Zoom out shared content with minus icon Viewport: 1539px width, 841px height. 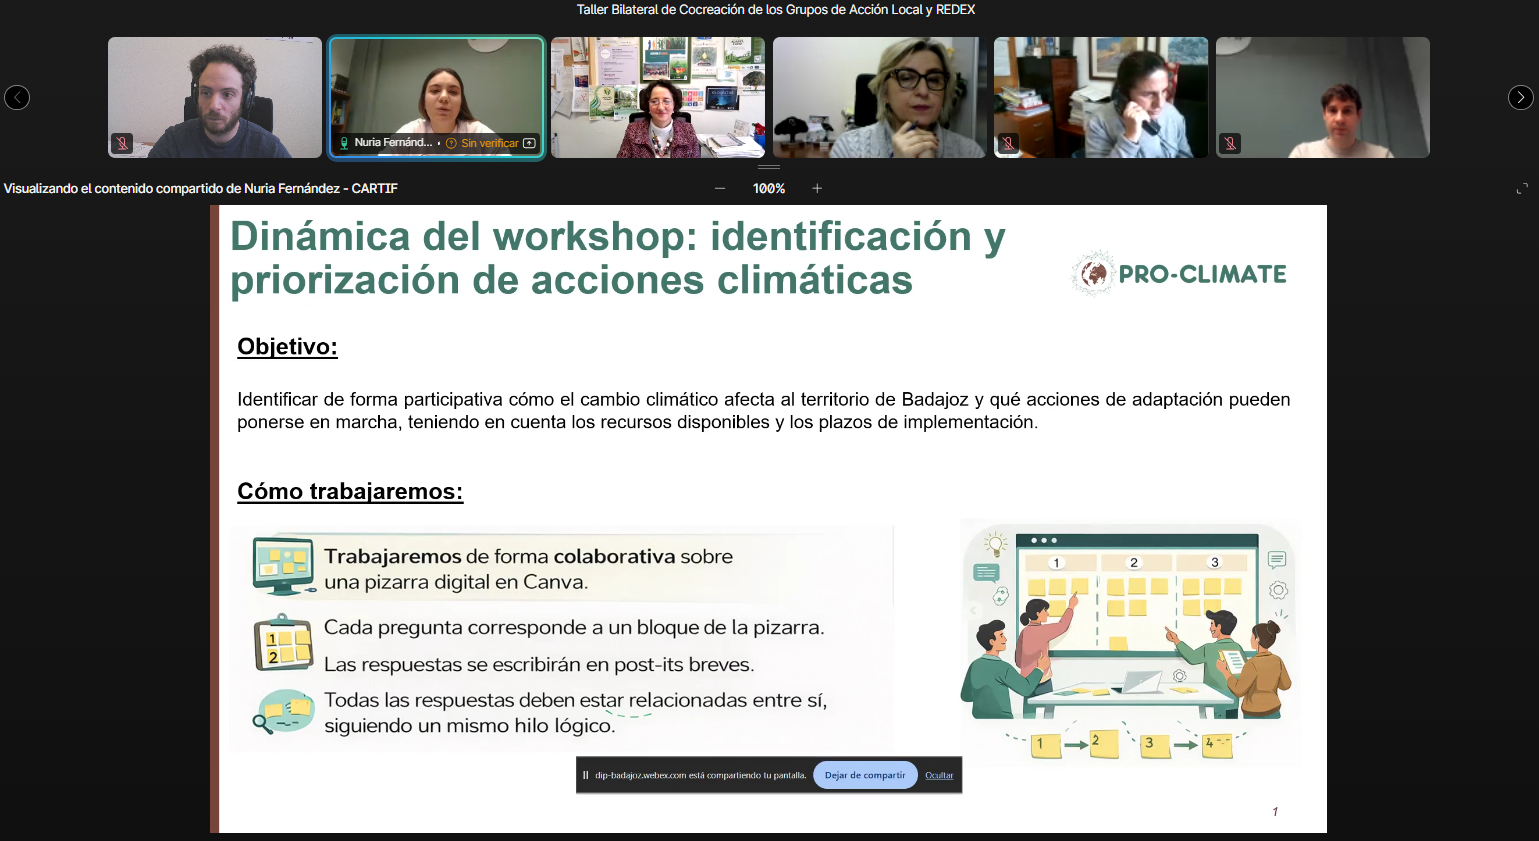tap(720, 188)
